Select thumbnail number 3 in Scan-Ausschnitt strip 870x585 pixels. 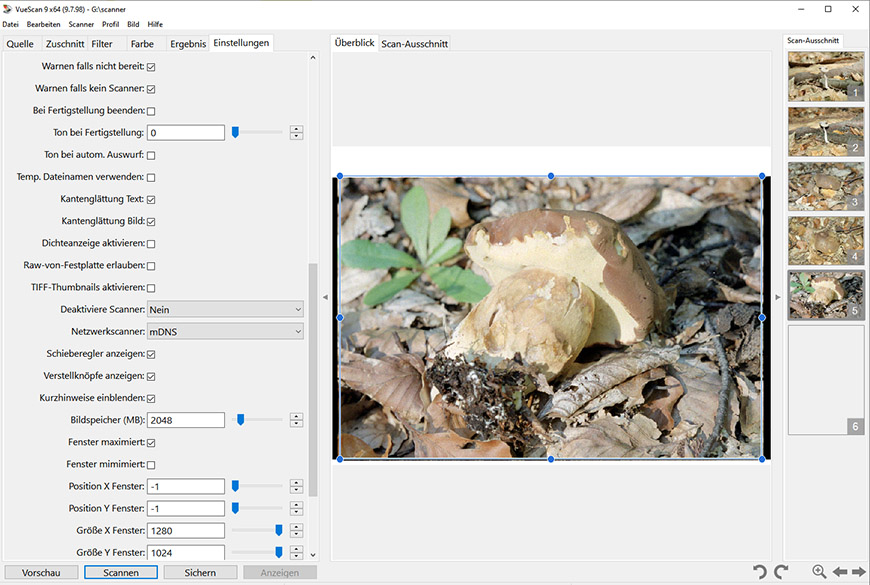[826, 186]
